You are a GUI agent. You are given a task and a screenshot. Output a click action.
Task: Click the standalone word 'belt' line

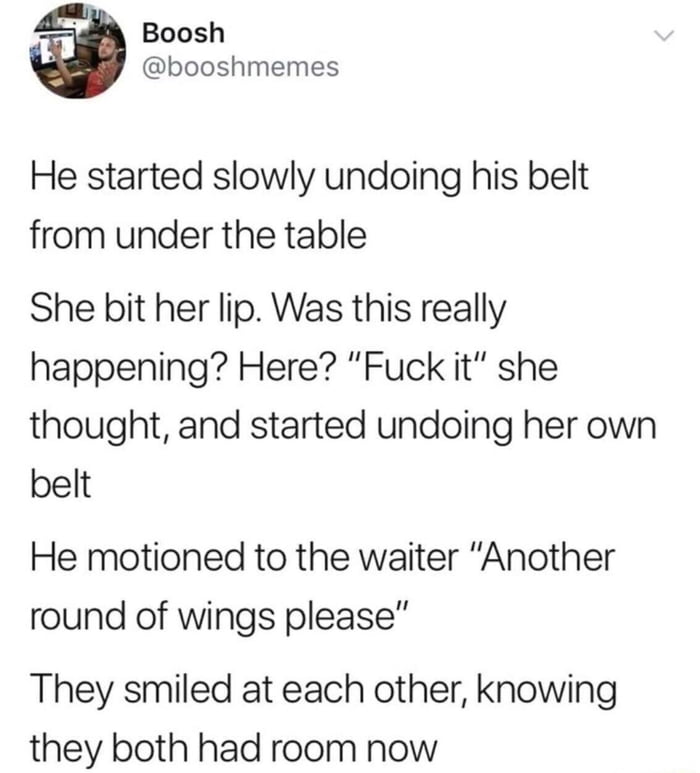click(61, 484)
